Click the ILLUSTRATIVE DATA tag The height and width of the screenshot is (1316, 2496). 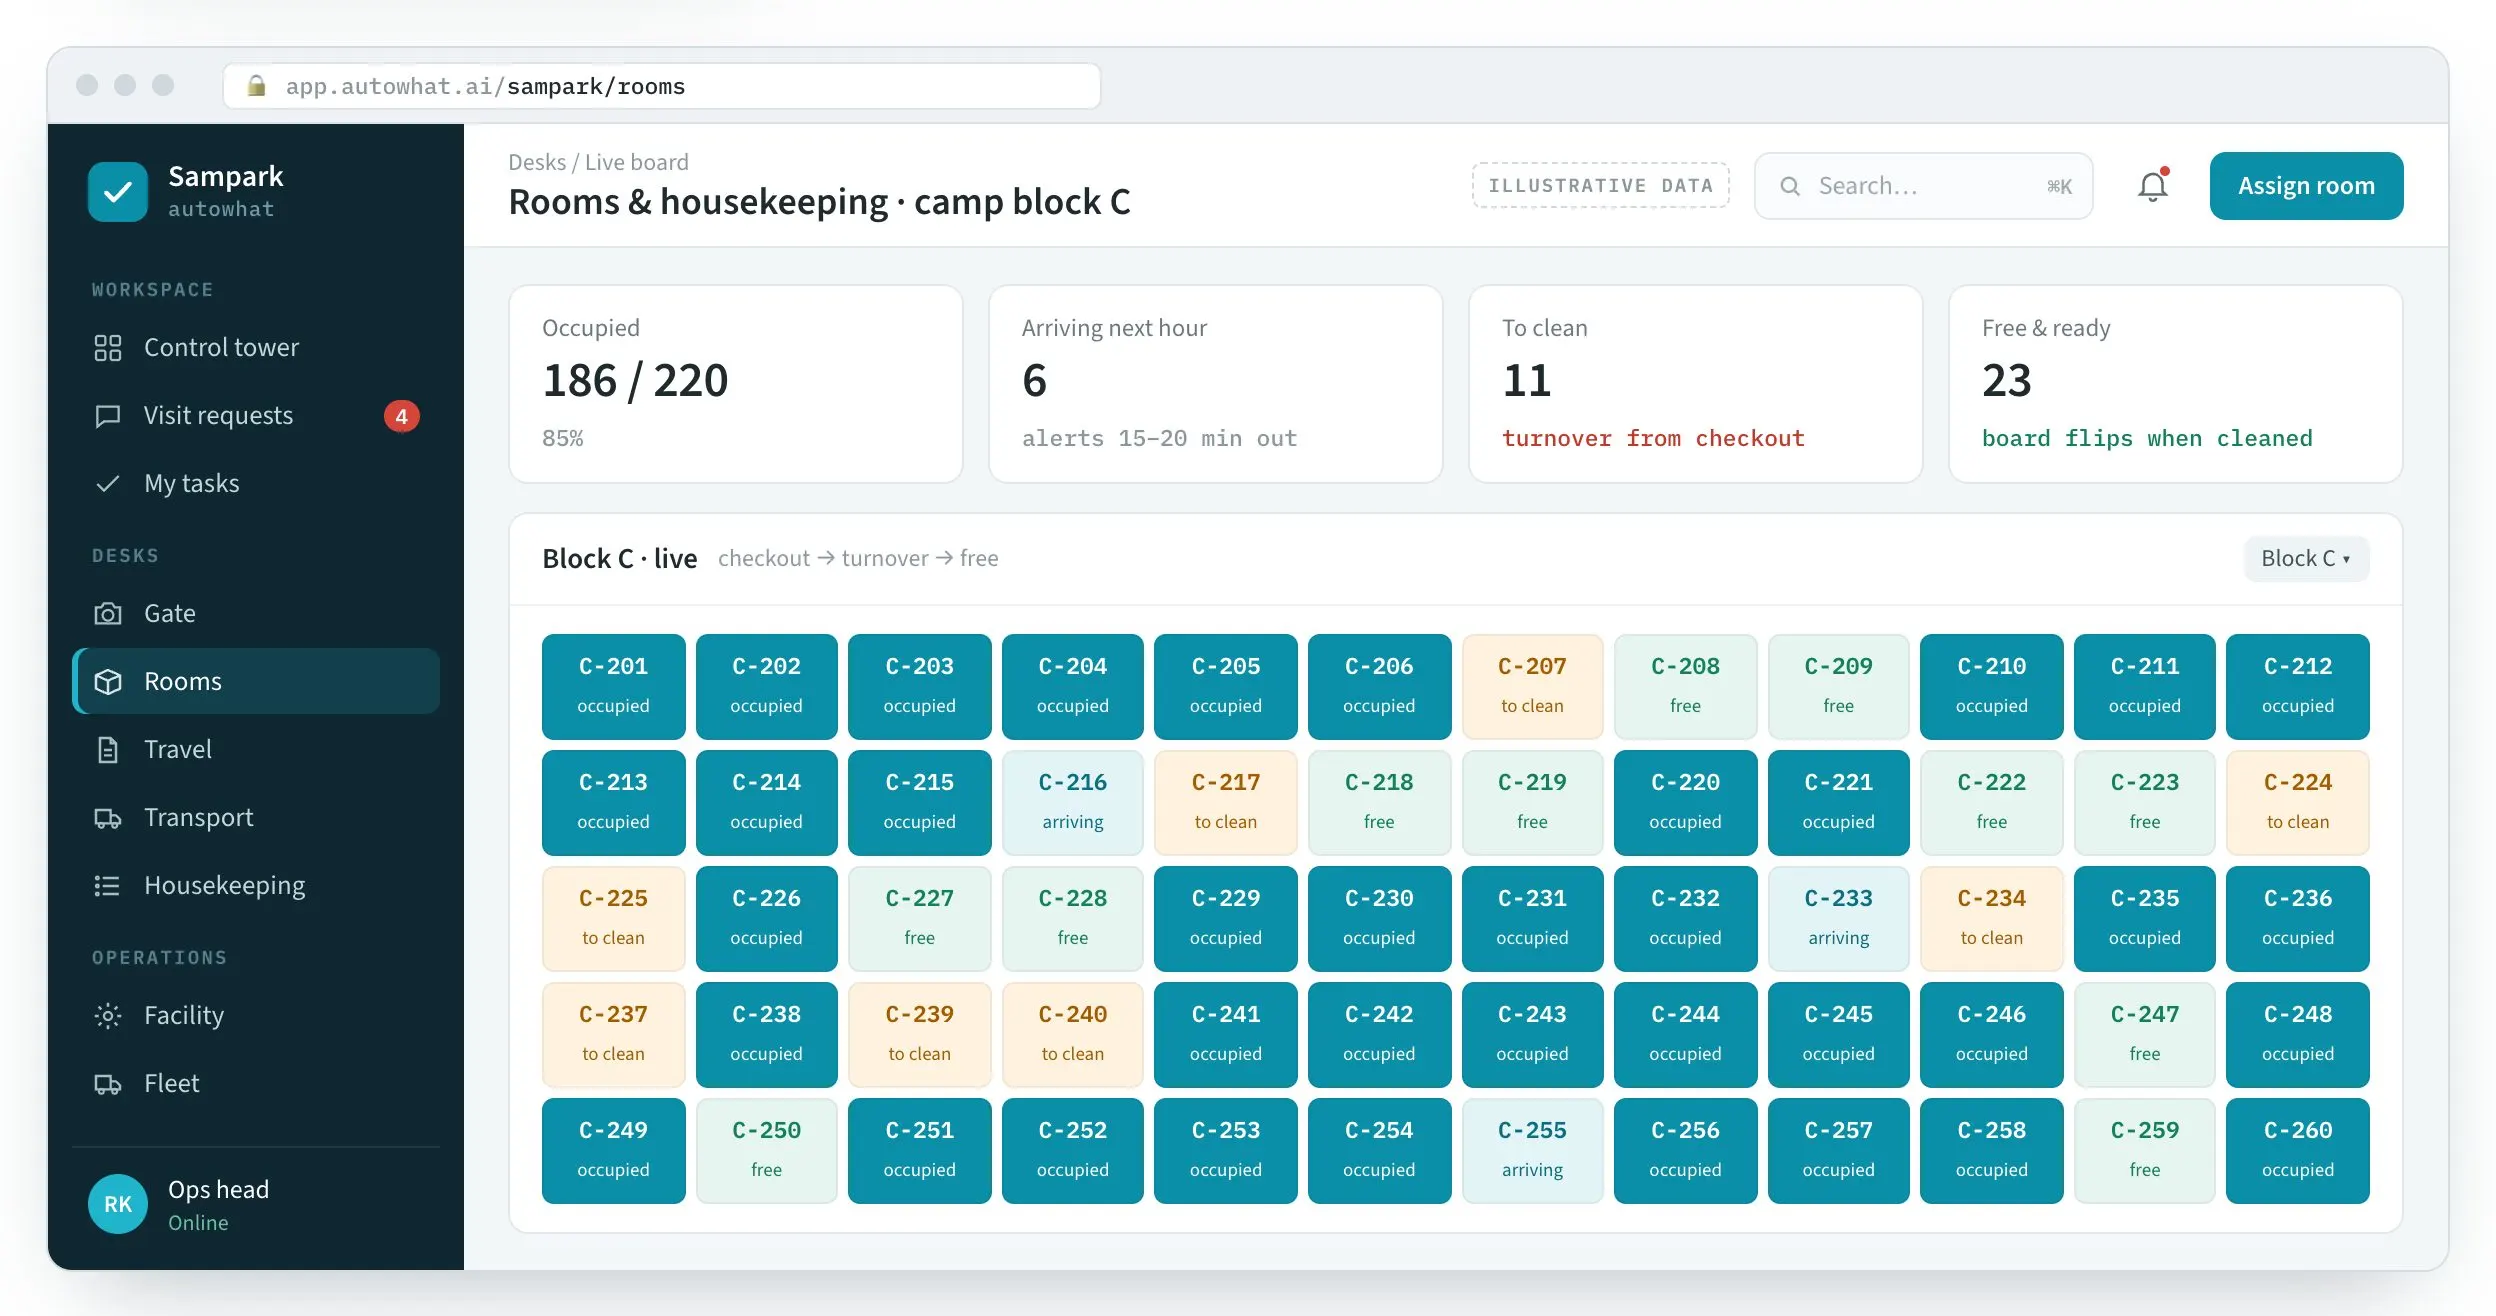pyautogui.click(x=1601, y=186)
